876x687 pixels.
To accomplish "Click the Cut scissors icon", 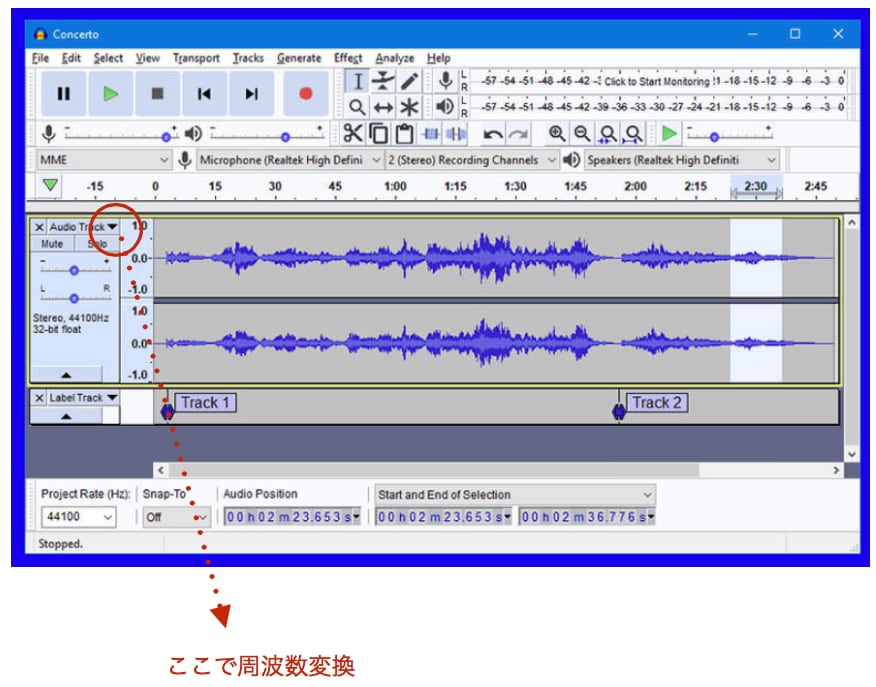I will [x=353, y=133].
